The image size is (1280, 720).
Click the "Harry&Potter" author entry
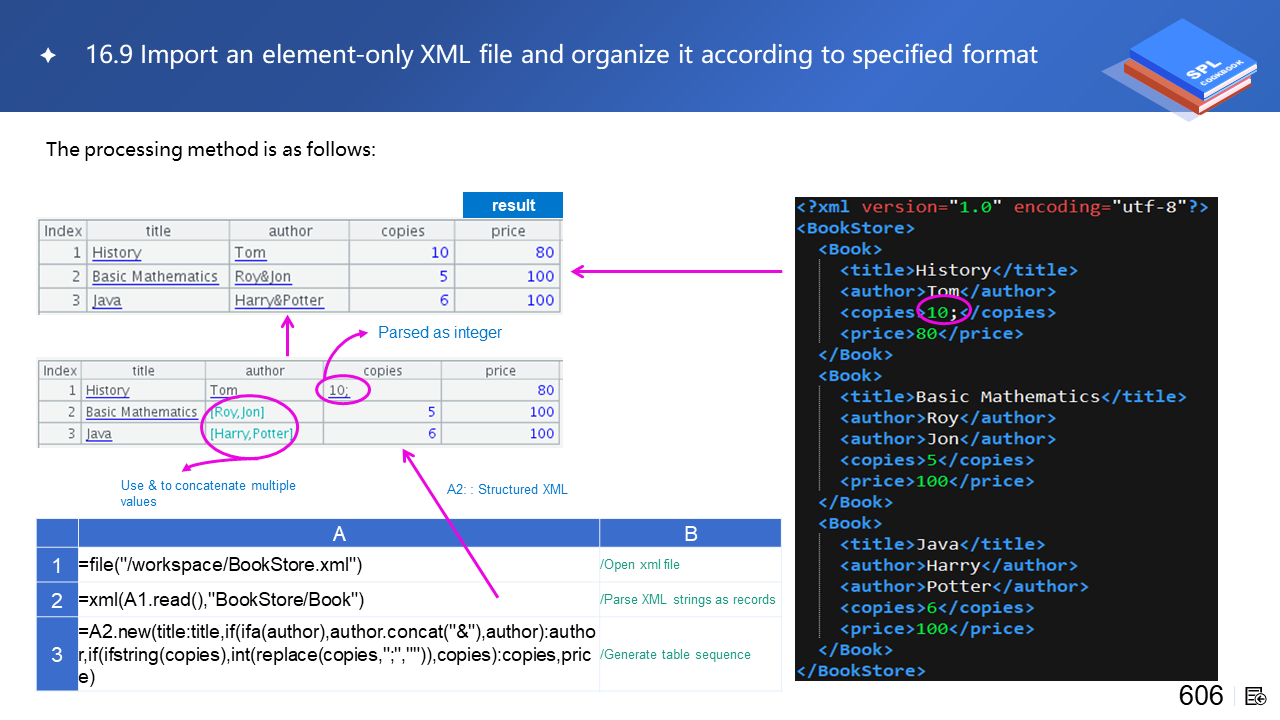click(279, 301)
